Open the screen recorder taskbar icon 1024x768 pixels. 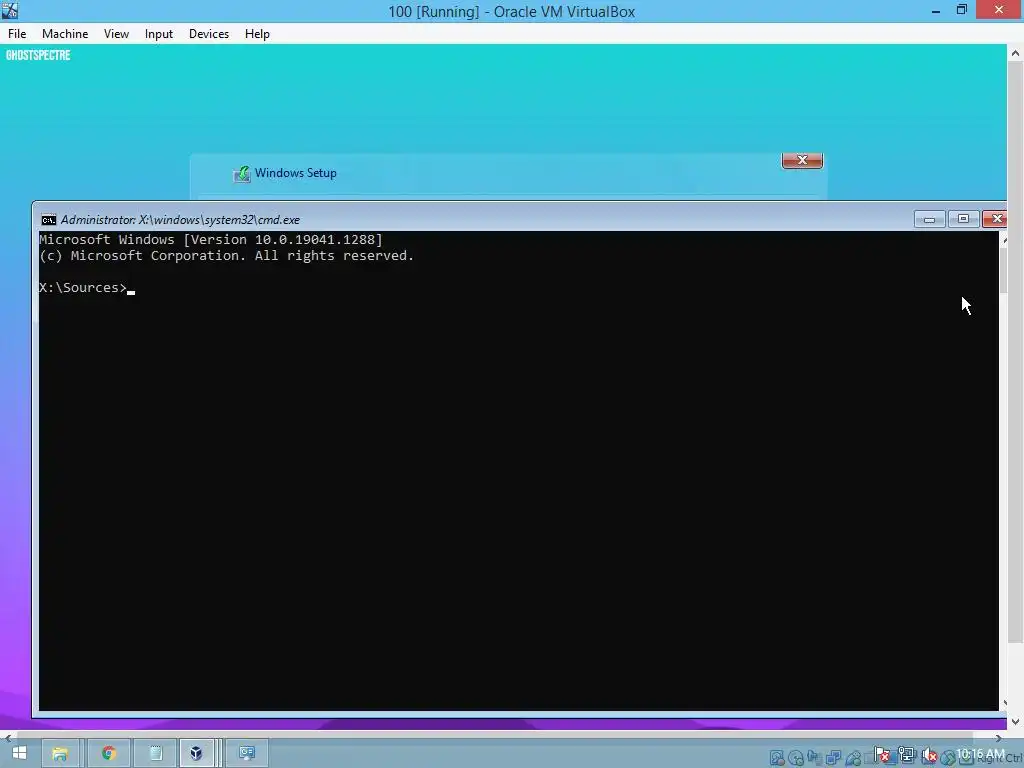246,754
